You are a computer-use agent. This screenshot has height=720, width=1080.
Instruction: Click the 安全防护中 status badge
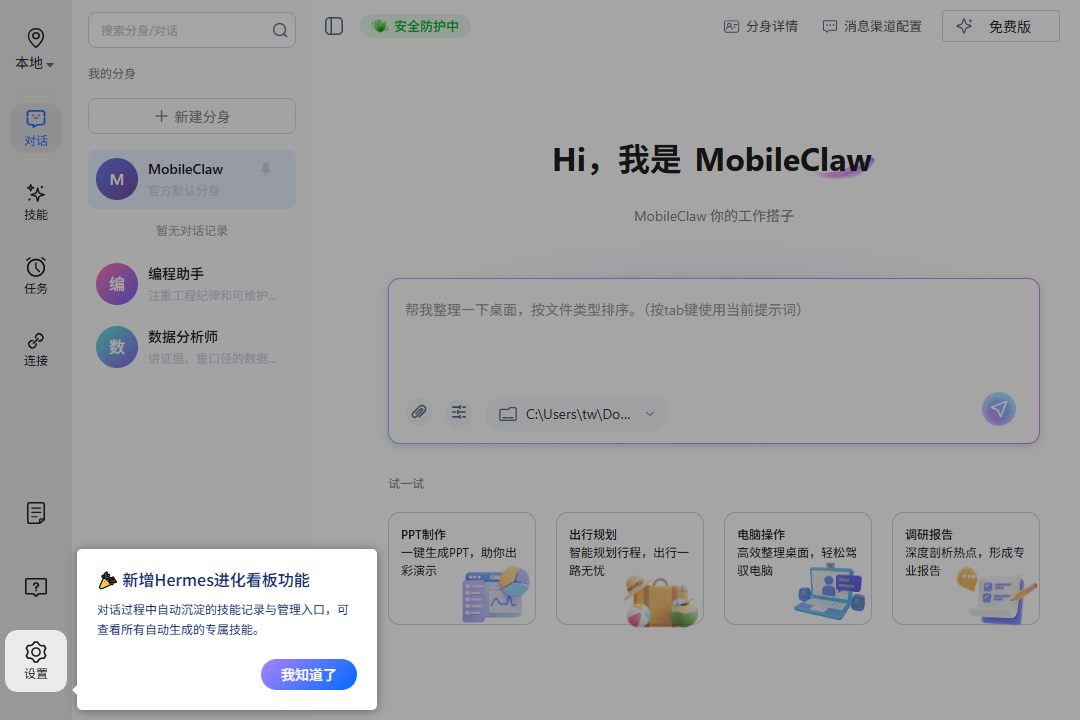pyautogui.click(x=415, y=26)
